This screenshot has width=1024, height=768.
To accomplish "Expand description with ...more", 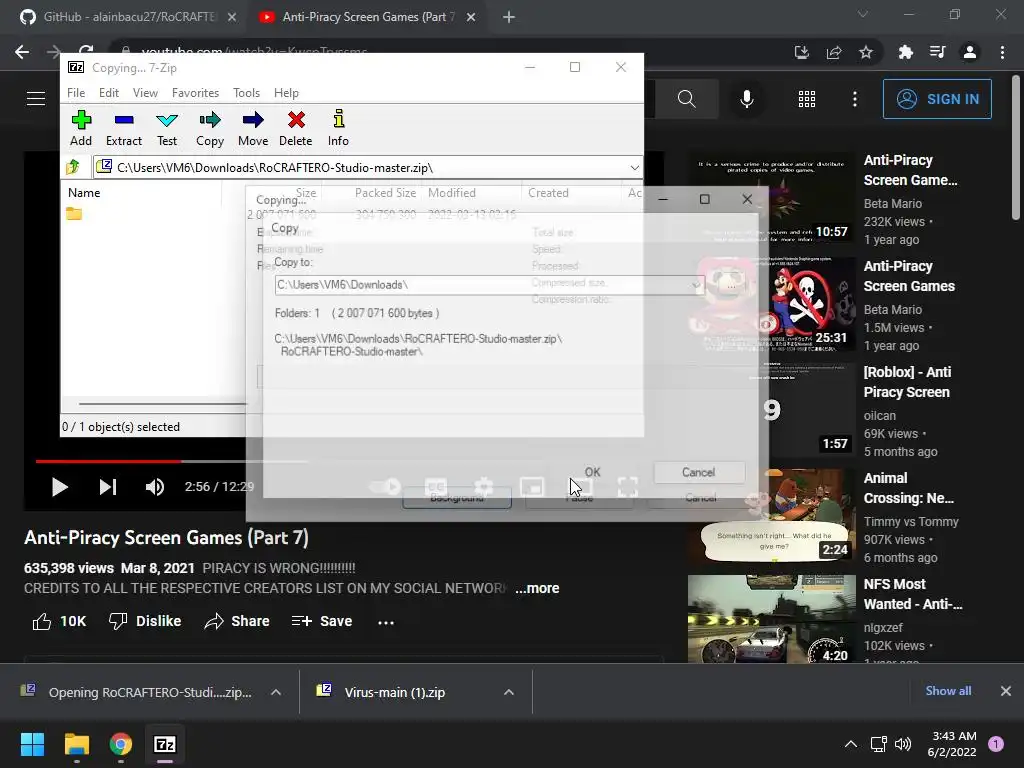I will (537, 588).
